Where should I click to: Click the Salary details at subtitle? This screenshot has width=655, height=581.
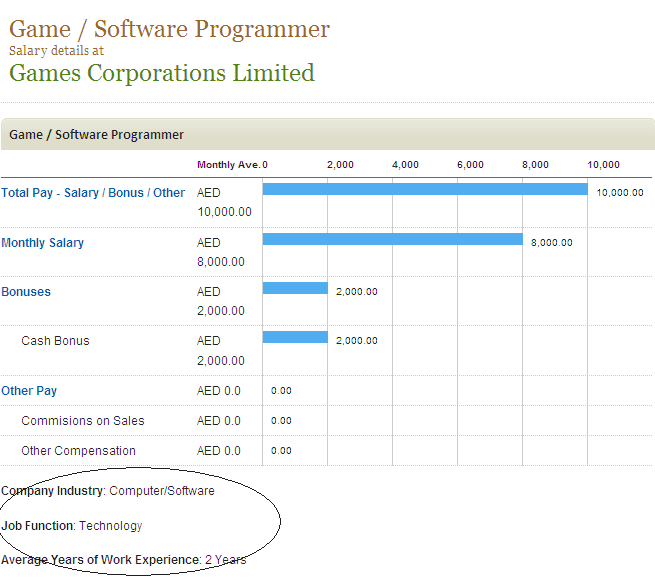pos(56,51)
